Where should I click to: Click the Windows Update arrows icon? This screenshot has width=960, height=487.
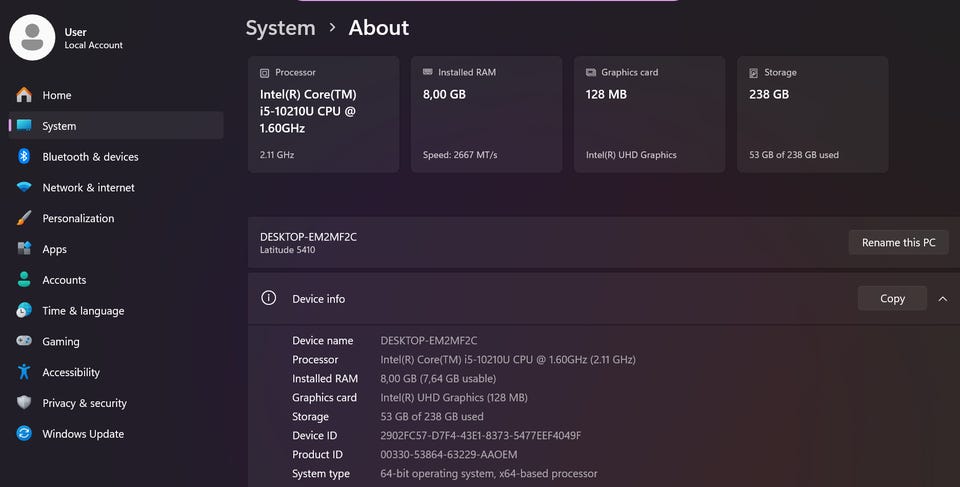24,433
